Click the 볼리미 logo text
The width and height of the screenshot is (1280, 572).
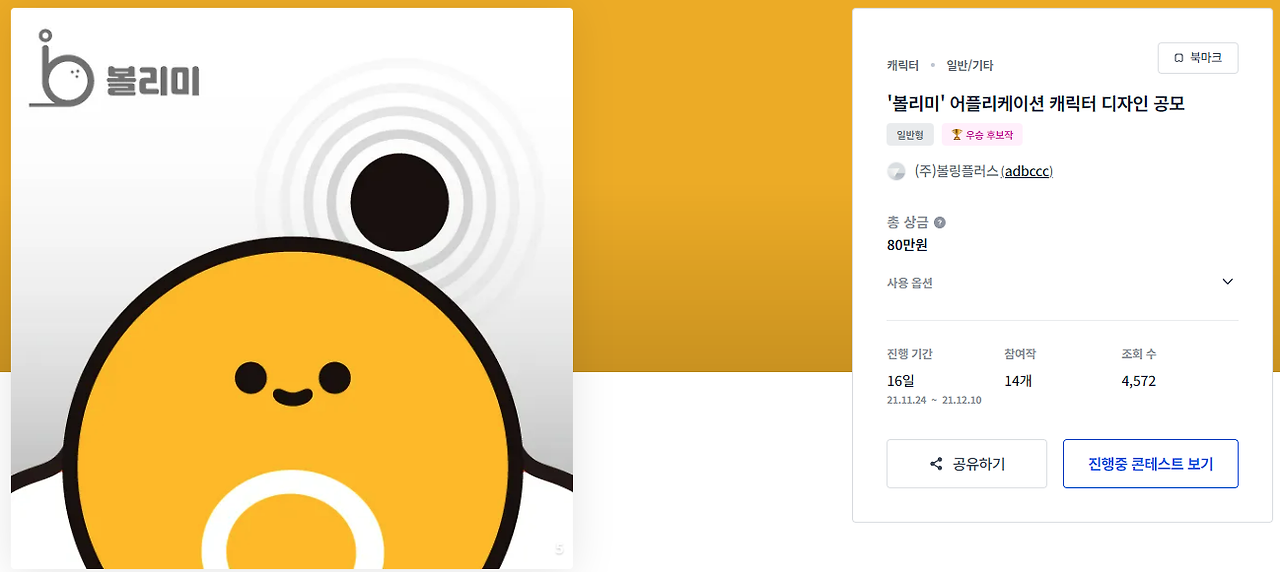pos(152,80)
